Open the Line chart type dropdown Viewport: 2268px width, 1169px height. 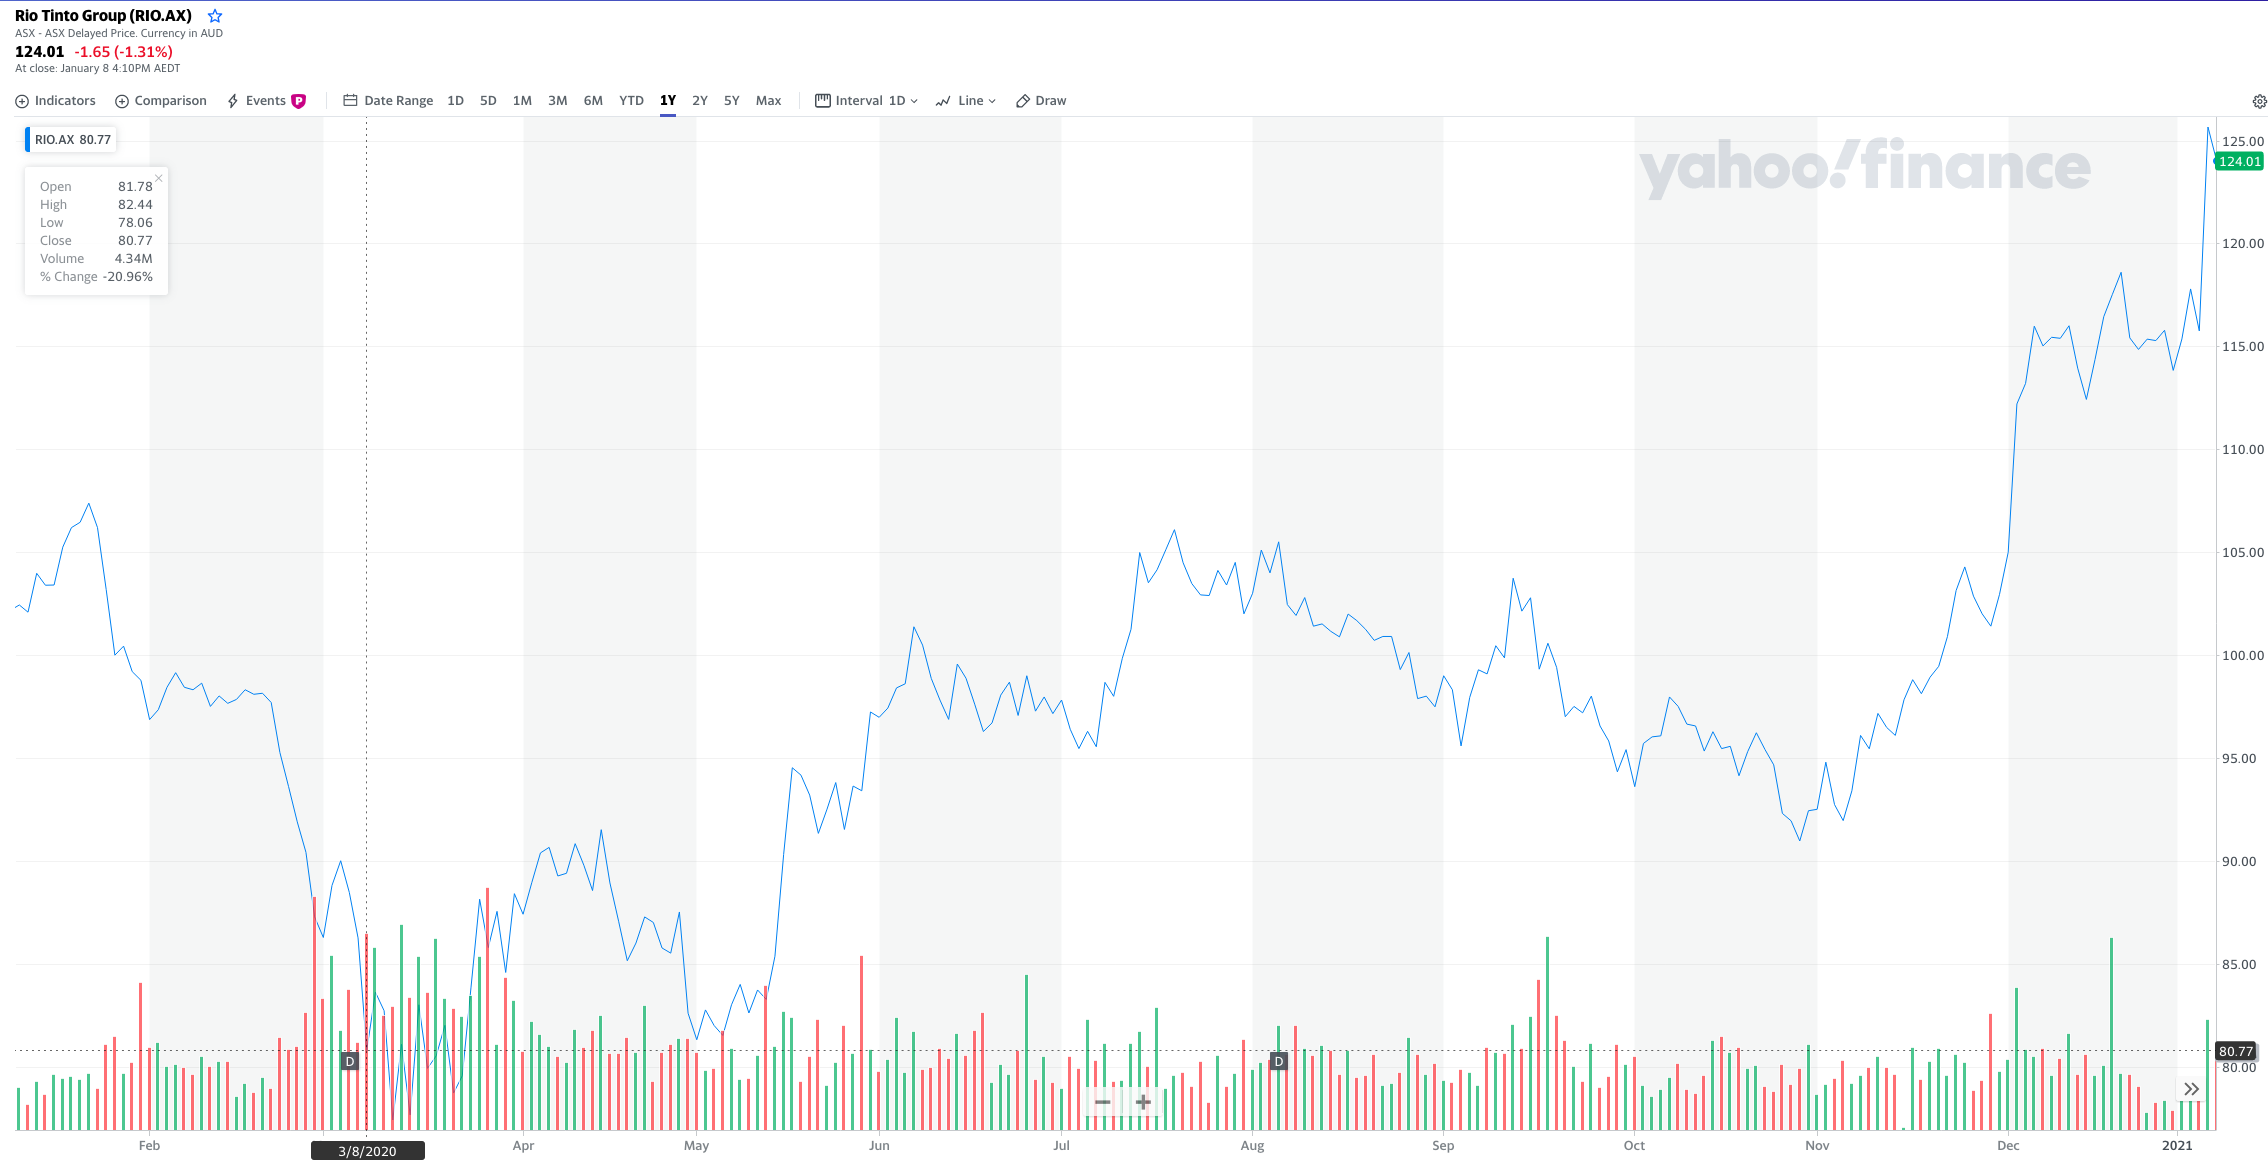point(966,101)
